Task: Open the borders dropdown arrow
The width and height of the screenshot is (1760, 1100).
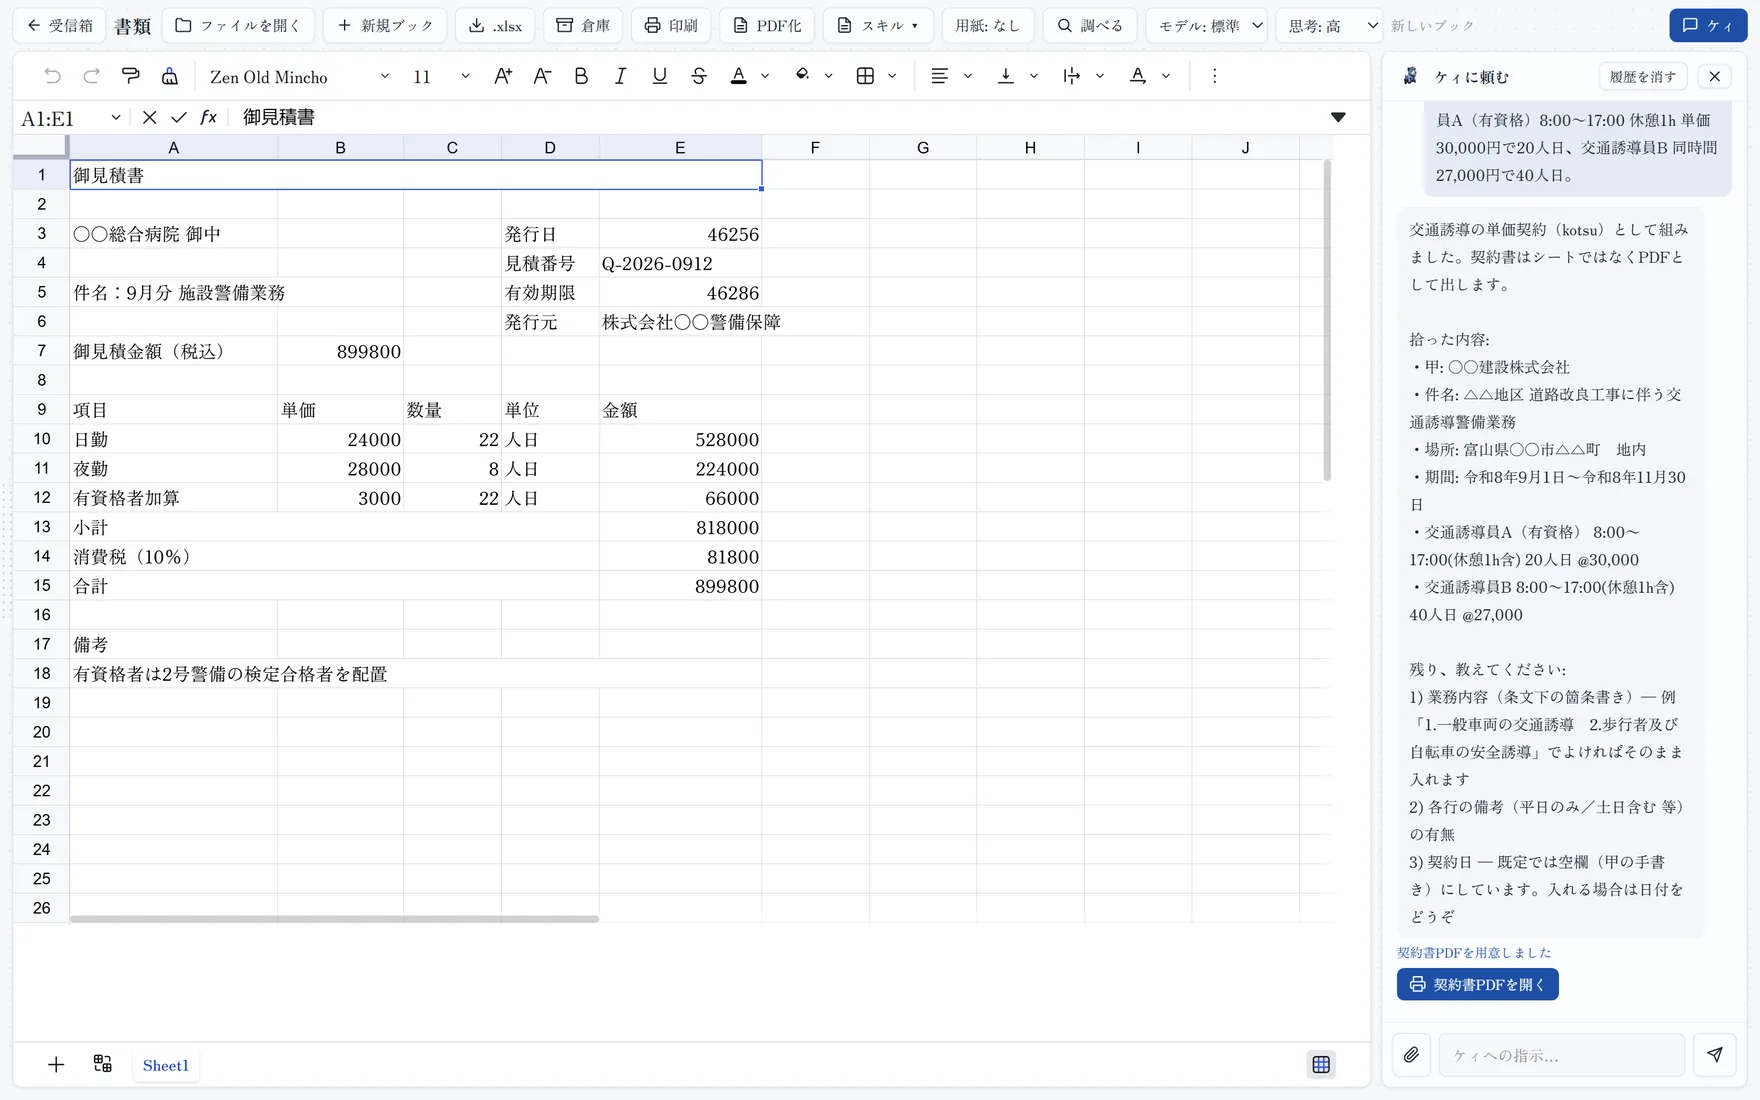Action: point(892,76)
